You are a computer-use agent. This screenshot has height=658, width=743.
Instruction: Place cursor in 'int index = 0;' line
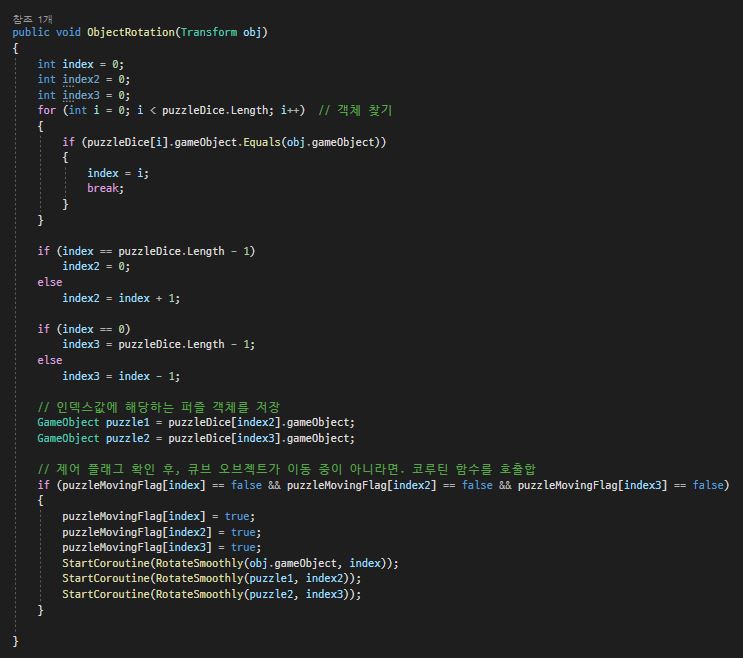[81, 64]
